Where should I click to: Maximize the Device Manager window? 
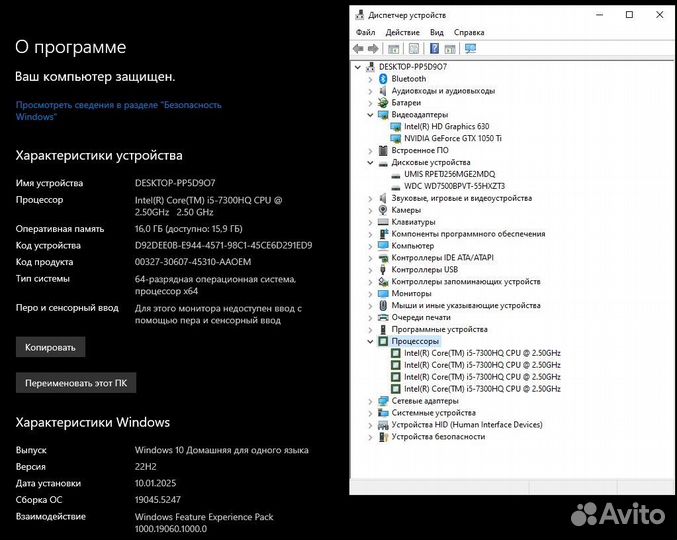(x=630, y=15)
